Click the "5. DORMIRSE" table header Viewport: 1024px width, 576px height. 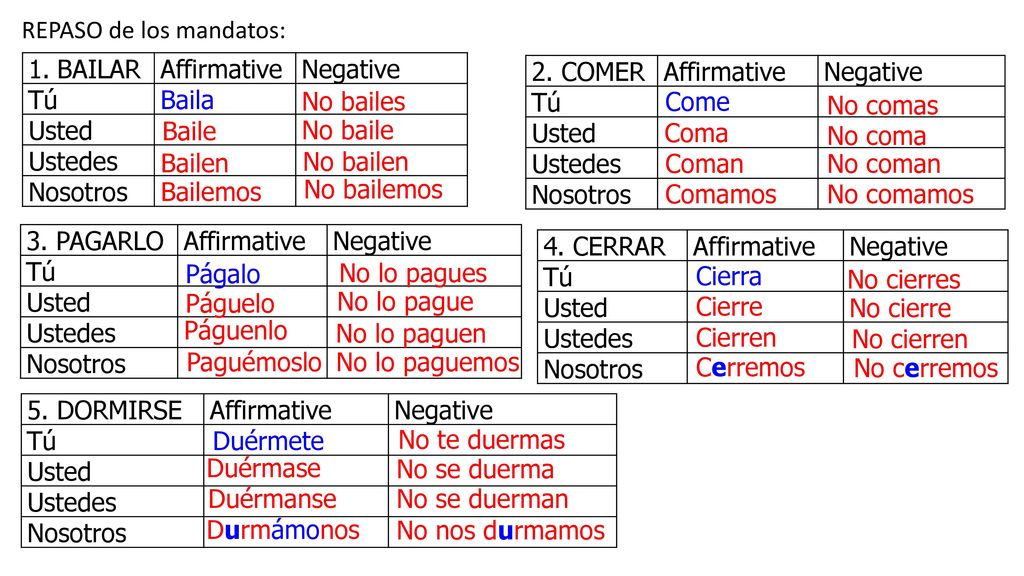104,411
